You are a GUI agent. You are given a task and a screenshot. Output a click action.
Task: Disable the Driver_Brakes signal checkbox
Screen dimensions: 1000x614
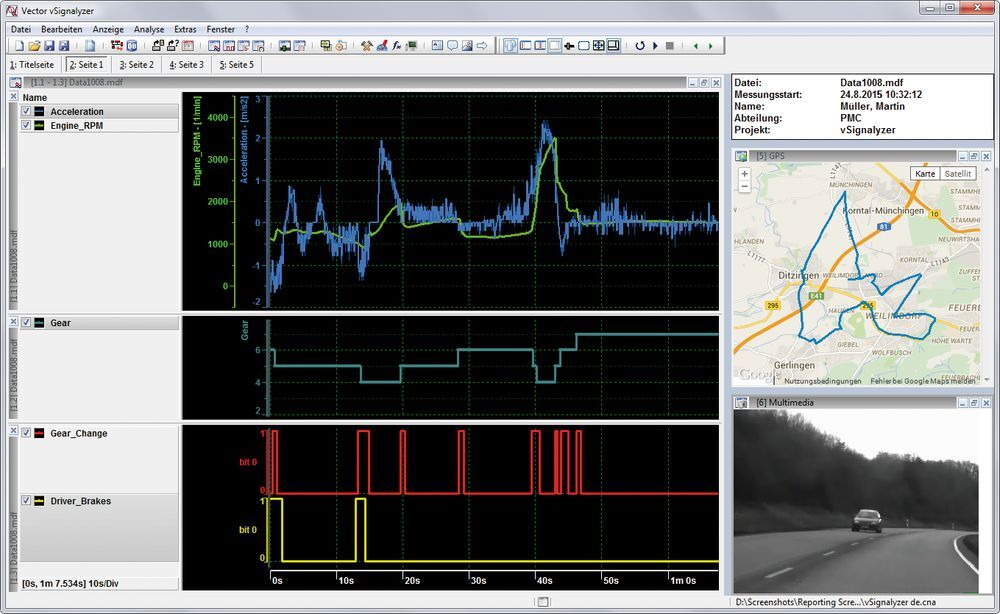[x=27, y=500]
